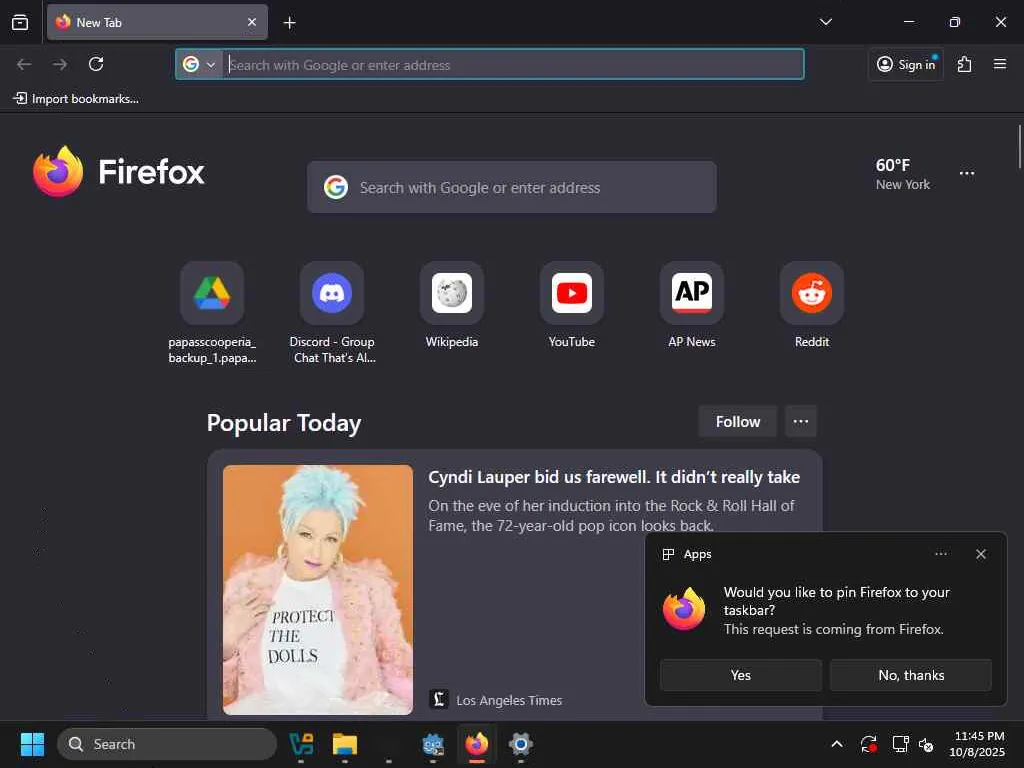This screenshot has width=1024, height=768.
Task: Close the New Tab tab
Action: pos(252,22)
